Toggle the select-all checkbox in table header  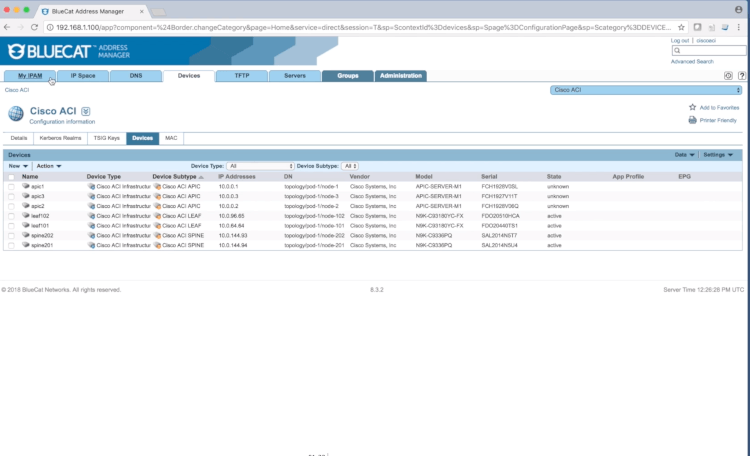click(11, 176)
